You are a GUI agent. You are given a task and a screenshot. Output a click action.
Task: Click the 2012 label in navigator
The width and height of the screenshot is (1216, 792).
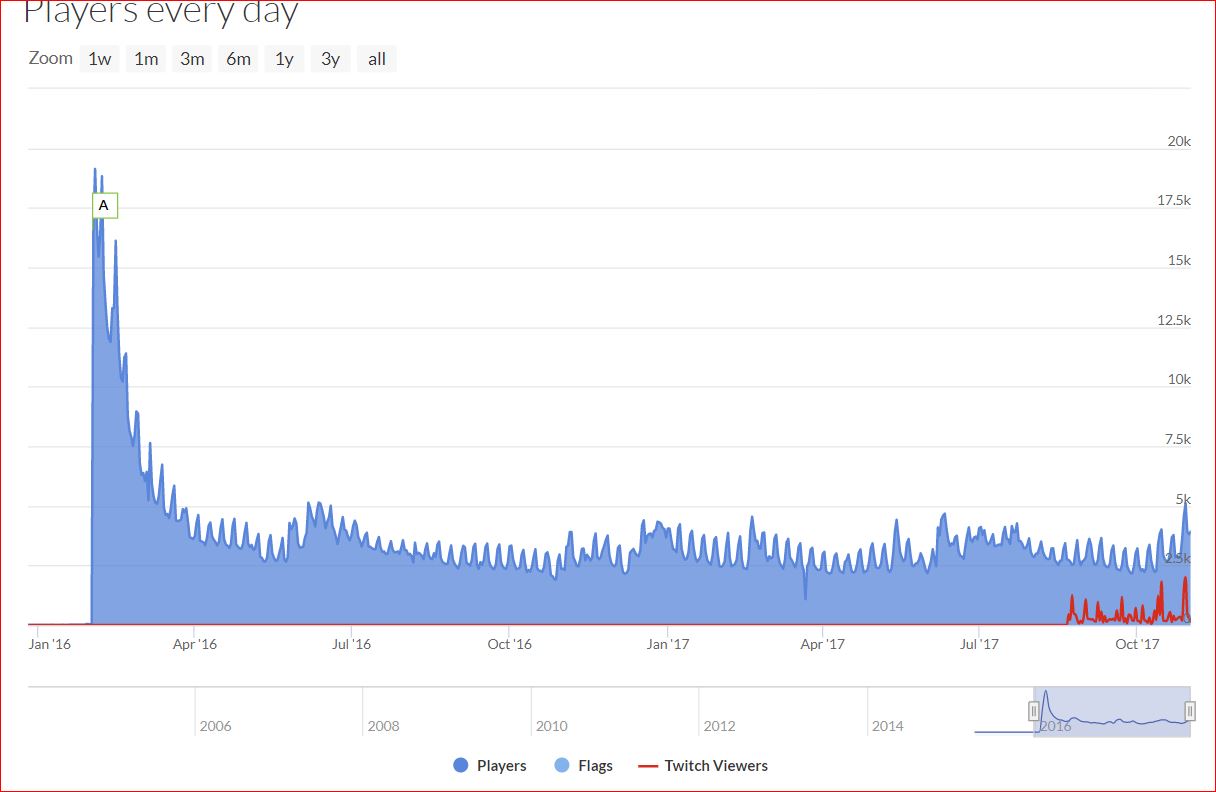tap(720, 726)
